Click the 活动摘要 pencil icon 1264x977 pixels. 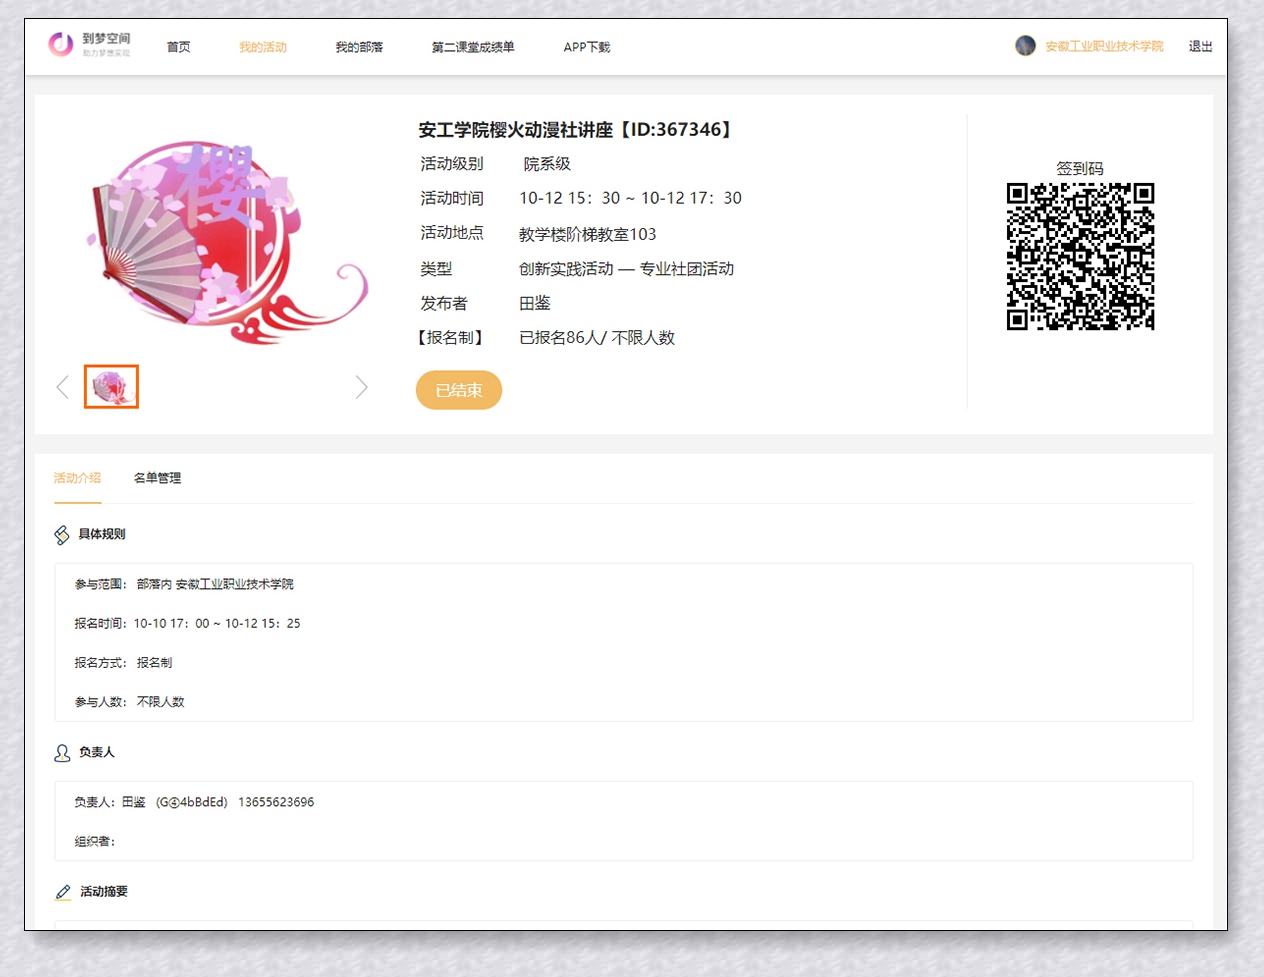pos(63,892)
